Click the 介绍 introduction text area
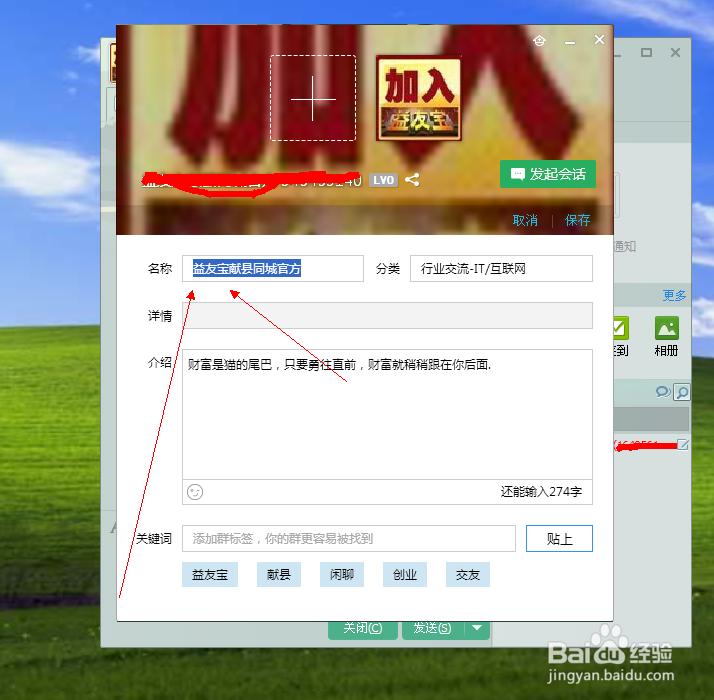Viewport: 714px width, 700px height. click(x=387, y=414)
